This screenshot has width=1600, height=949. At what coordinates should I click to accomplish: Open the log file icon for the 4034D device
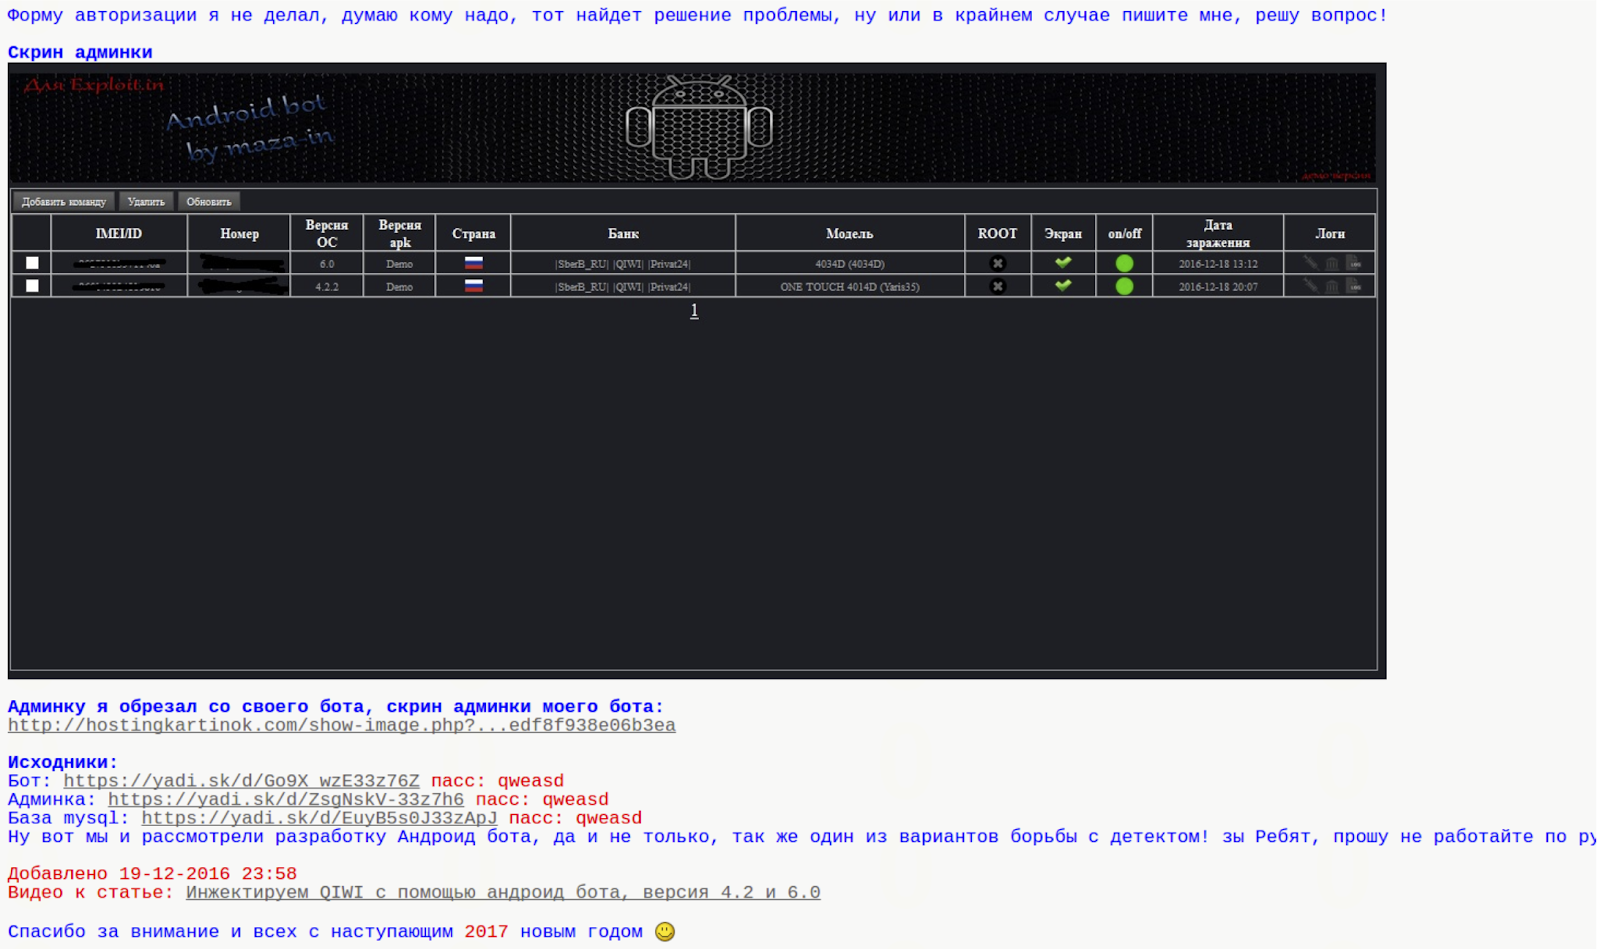(x=1354, y=263)
